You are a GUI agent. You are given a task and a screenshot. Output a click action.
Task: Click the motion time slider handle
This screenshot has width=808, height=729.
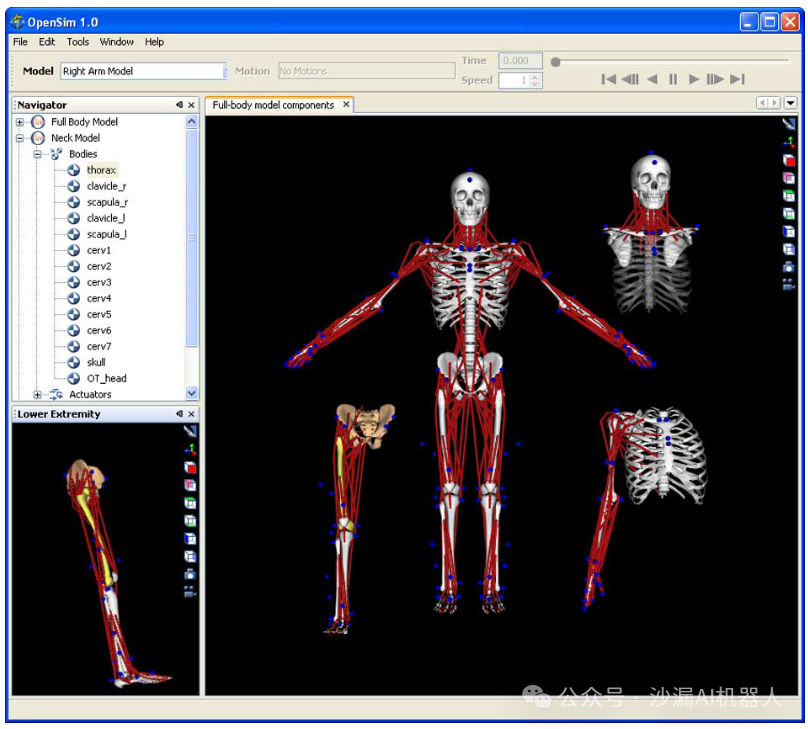(x=555, y=62)
